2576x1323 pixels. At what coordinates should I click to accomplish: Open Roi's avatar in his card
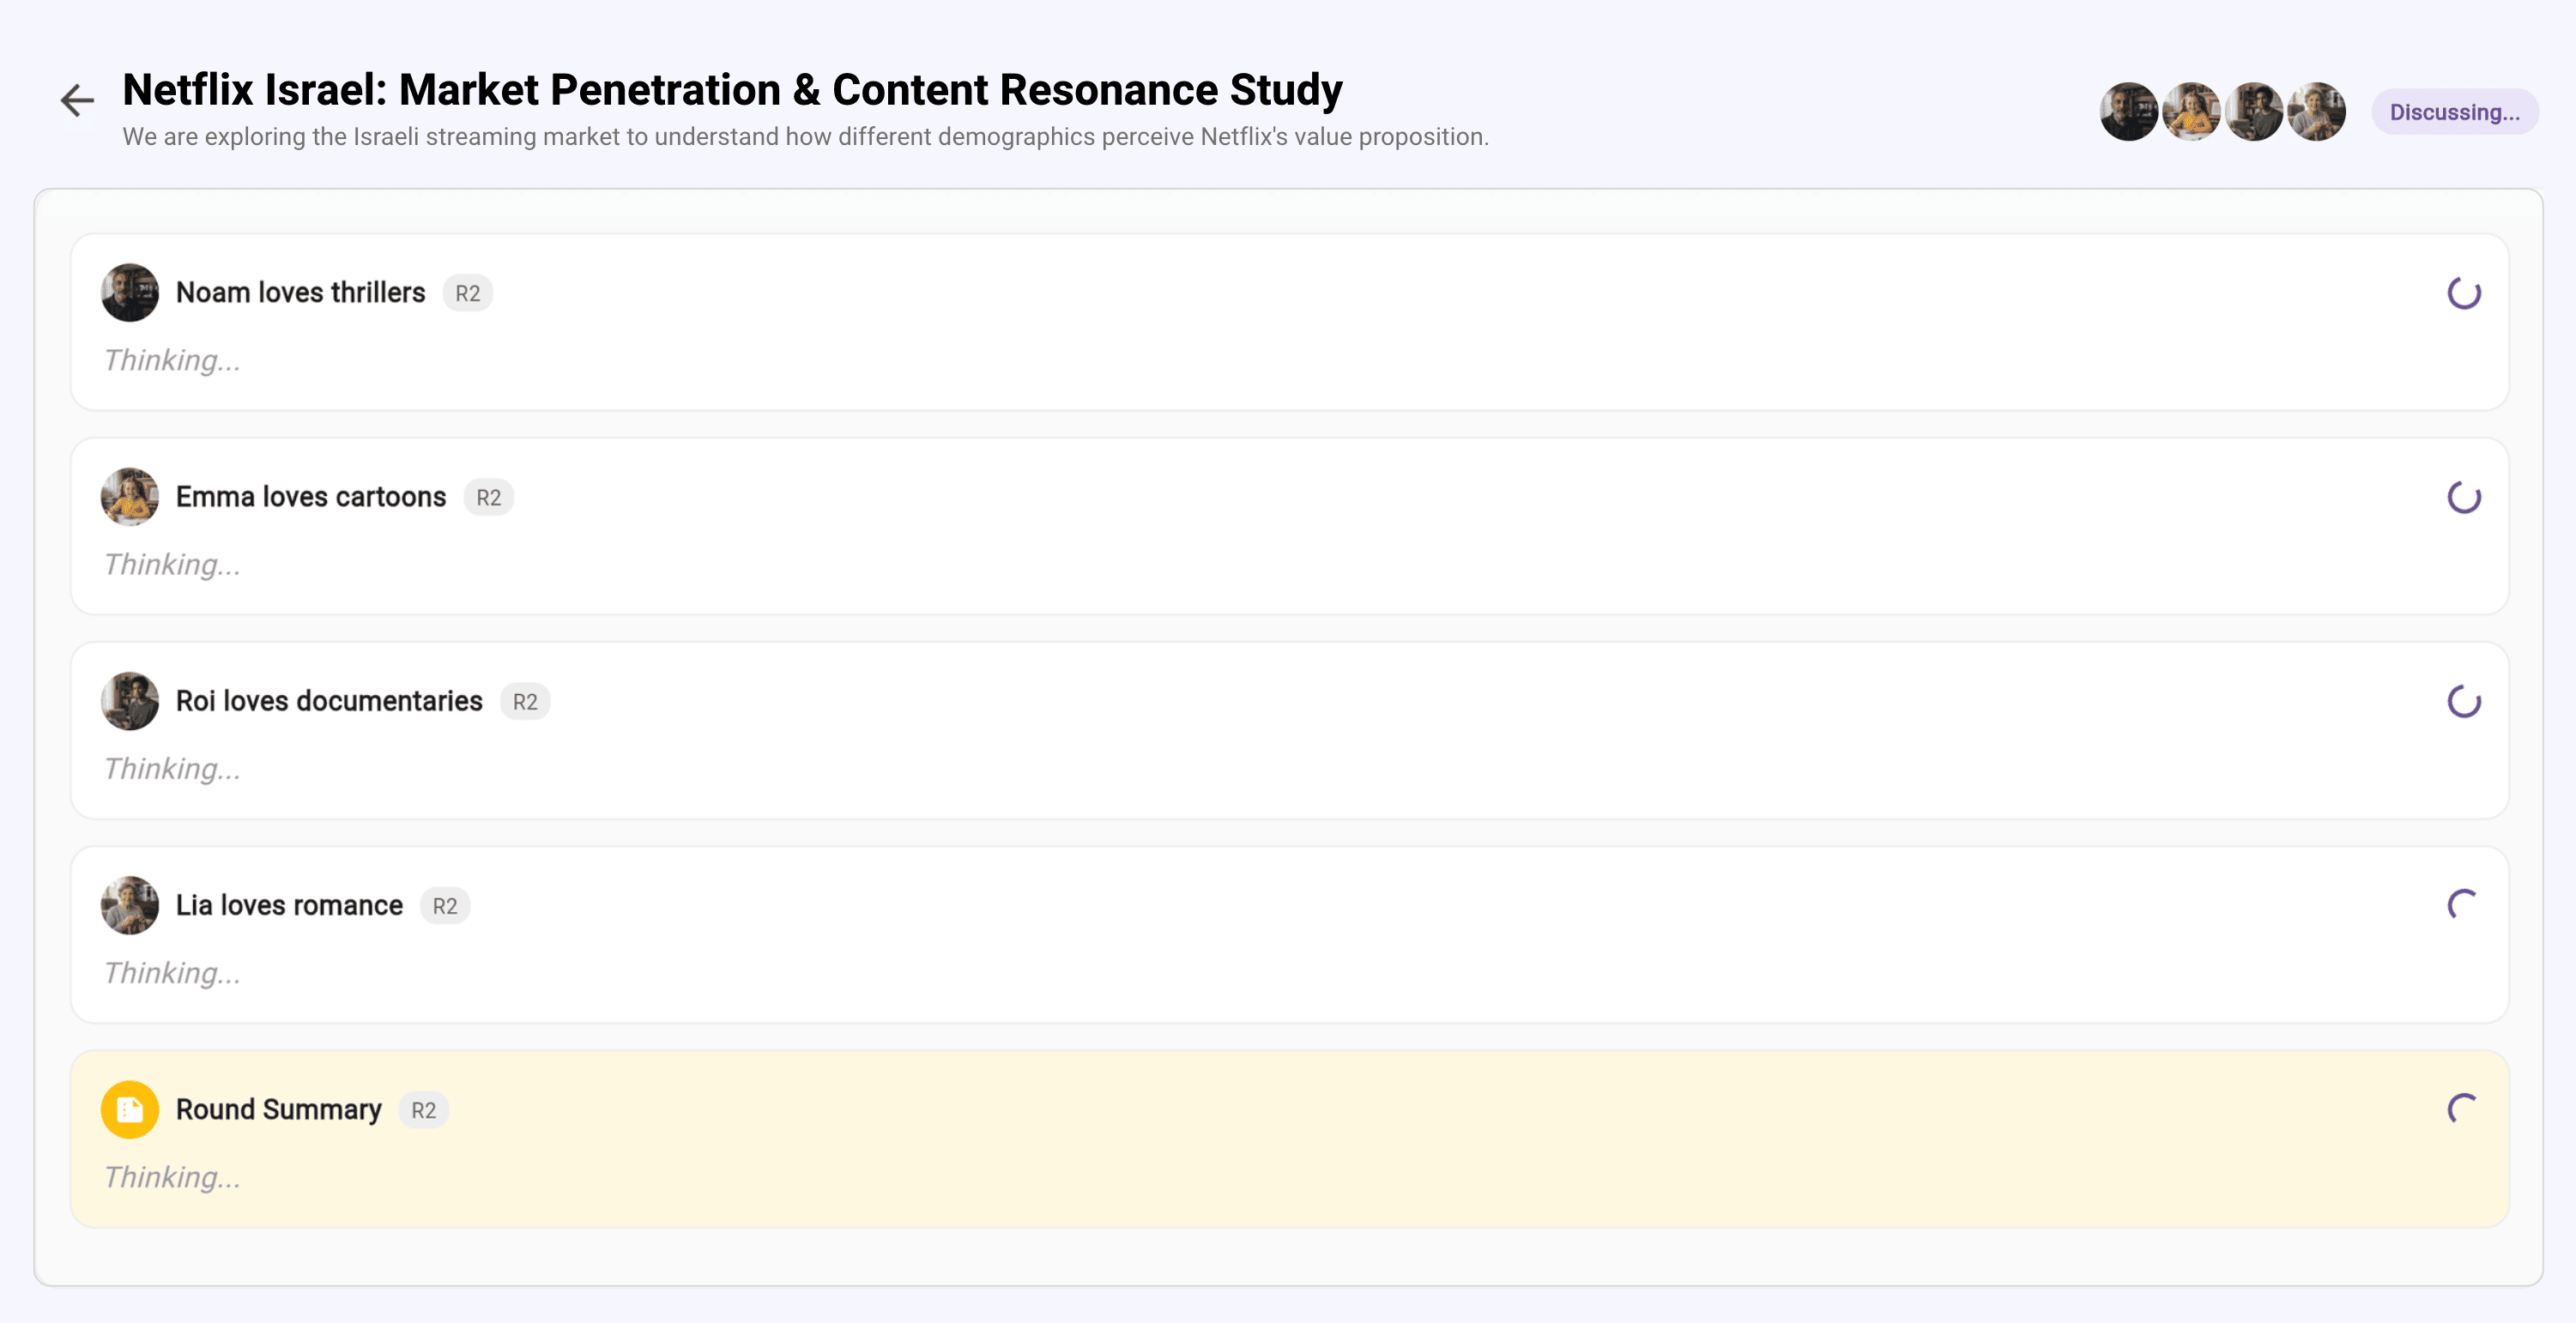point(130,701)
